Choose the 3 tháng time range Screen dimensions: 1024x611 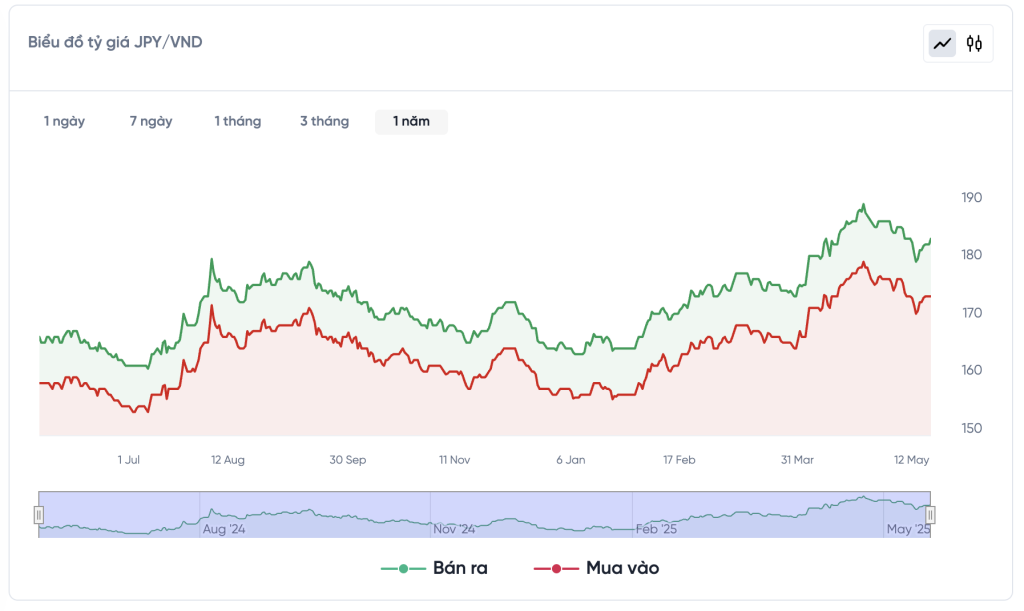click(x=324, y=121)
